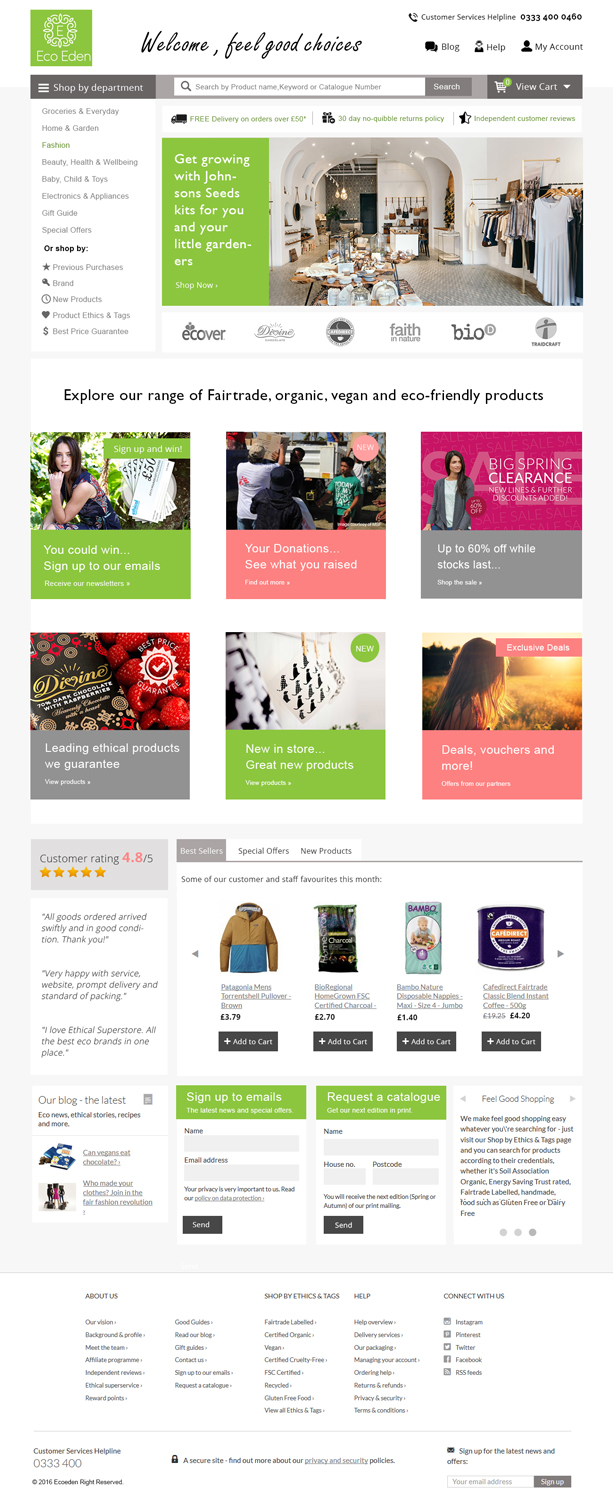The height and width of the screenshot is (1500, 613).
Task: Select Fashion in the department list
Action: (x=56, y=145)
